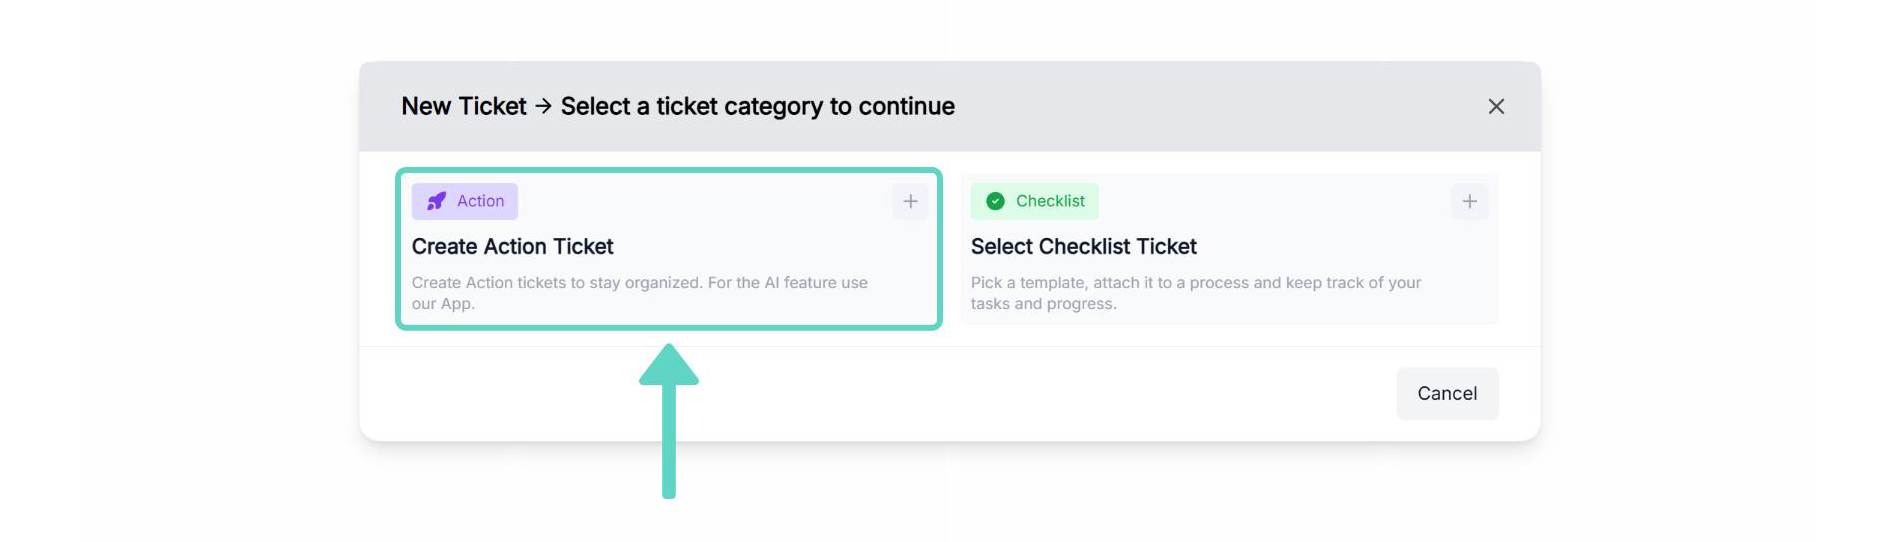Click the rocket icon in the Action badge
The image size is (1902, 542).
(x=437, y=201)
